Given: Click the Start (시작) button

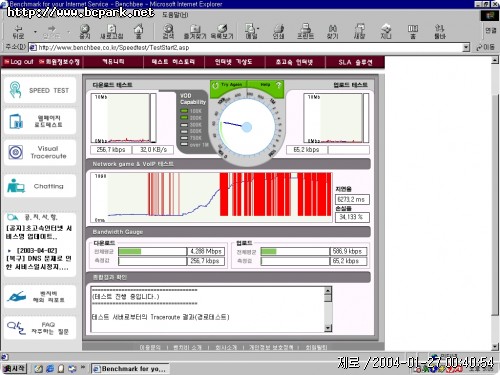Looking at the screenshot, I should tap(13, 368).
